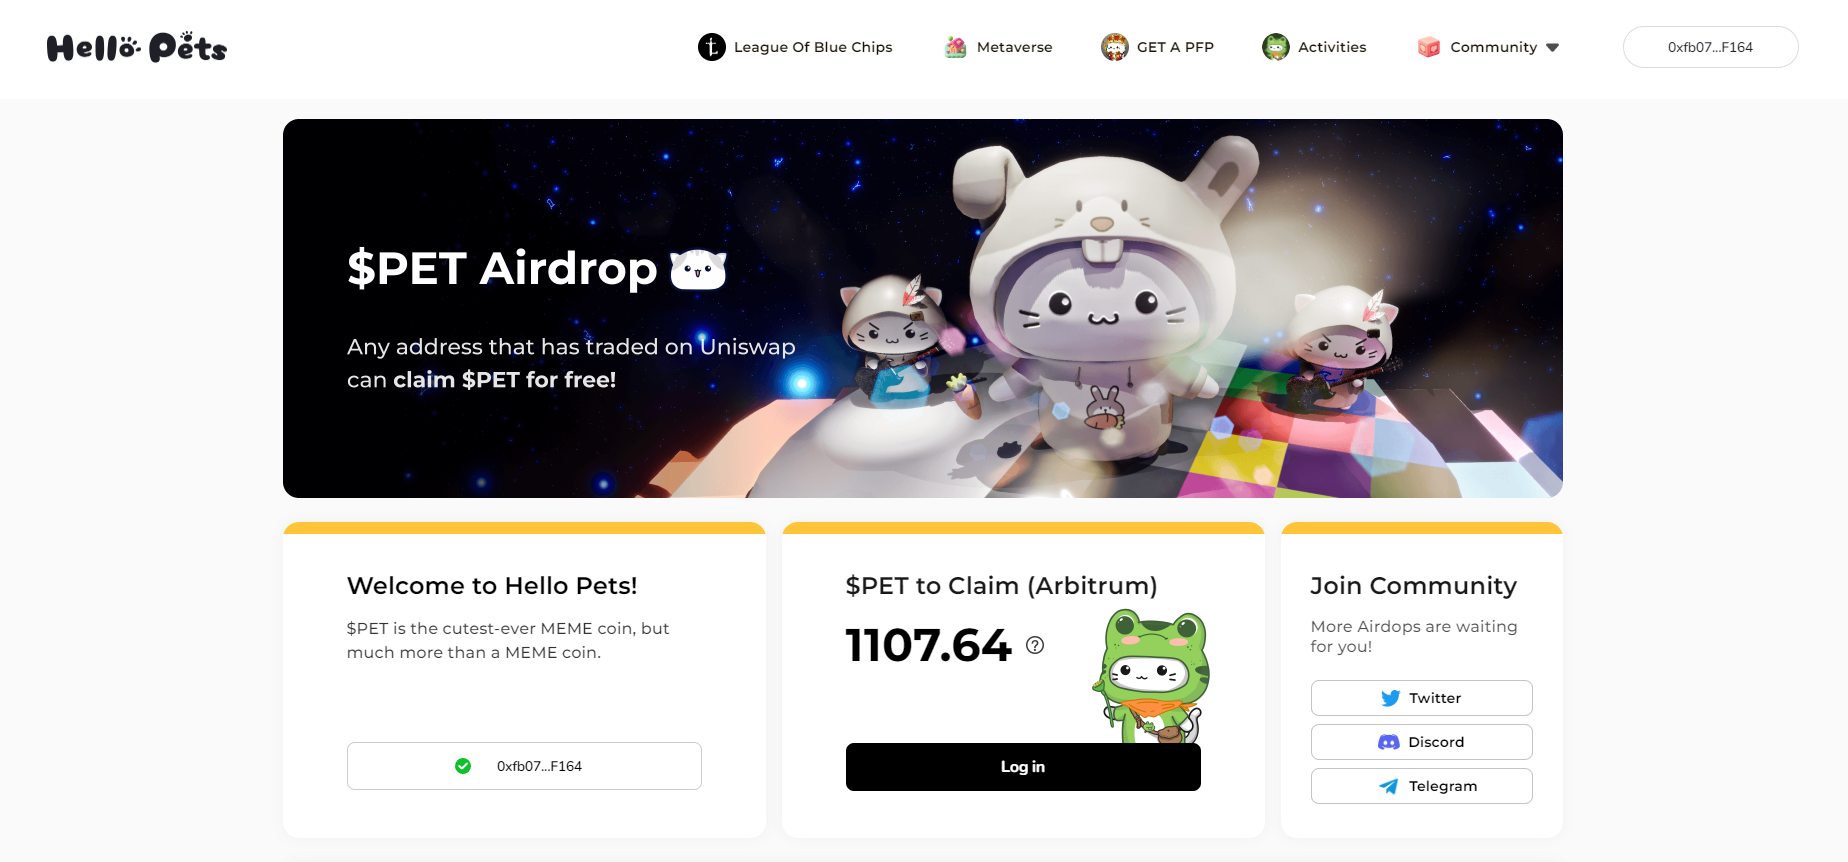
Task: Open the Metaverse menu item
Action: pos(998,47)
